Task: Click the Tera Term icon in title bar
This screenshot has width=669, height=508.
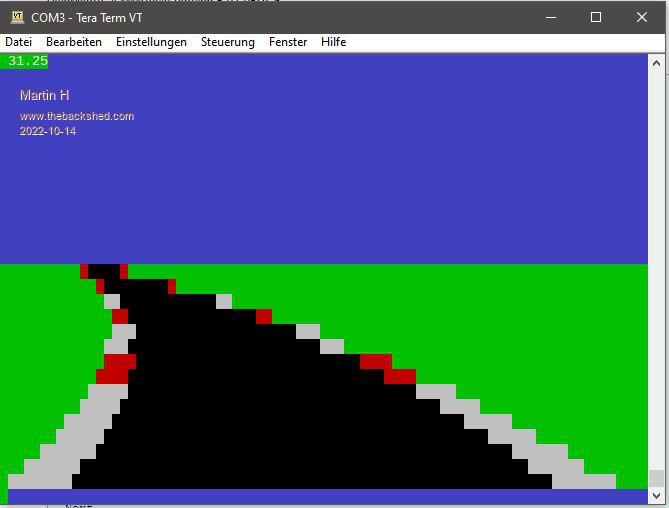Action: point(16,17)
